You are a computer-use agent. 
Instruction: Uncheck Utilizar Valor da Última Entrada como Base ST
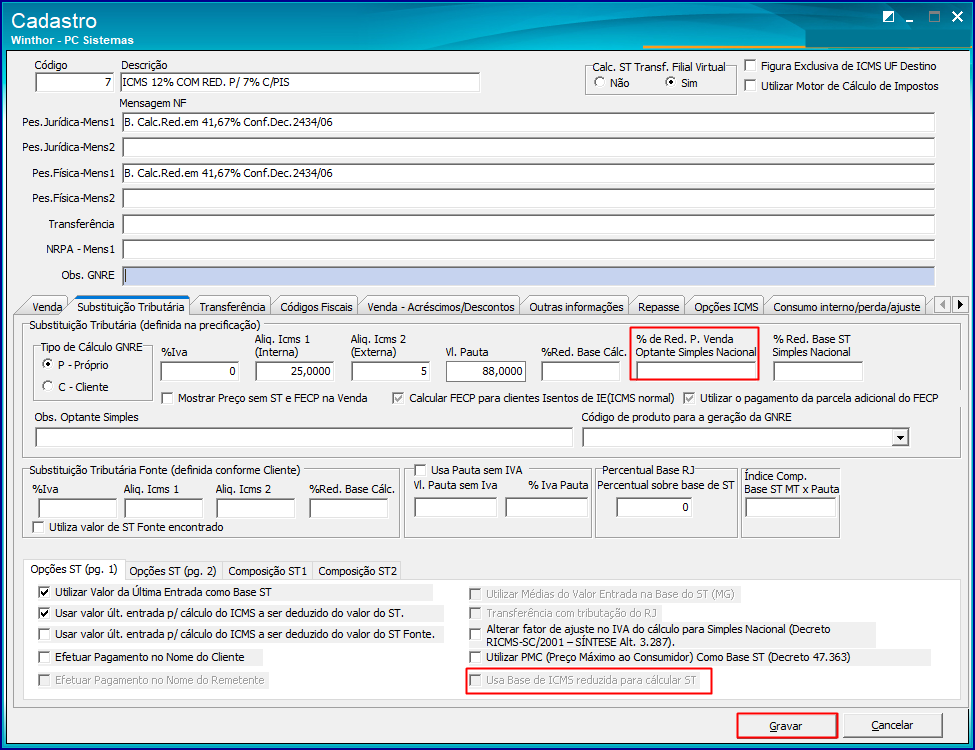point(44,592)
